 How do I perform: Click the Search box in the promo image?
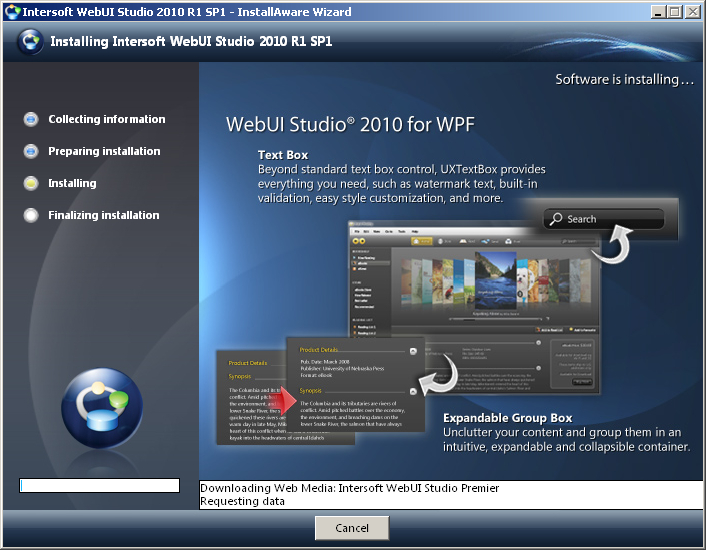(x=604, y=219)
